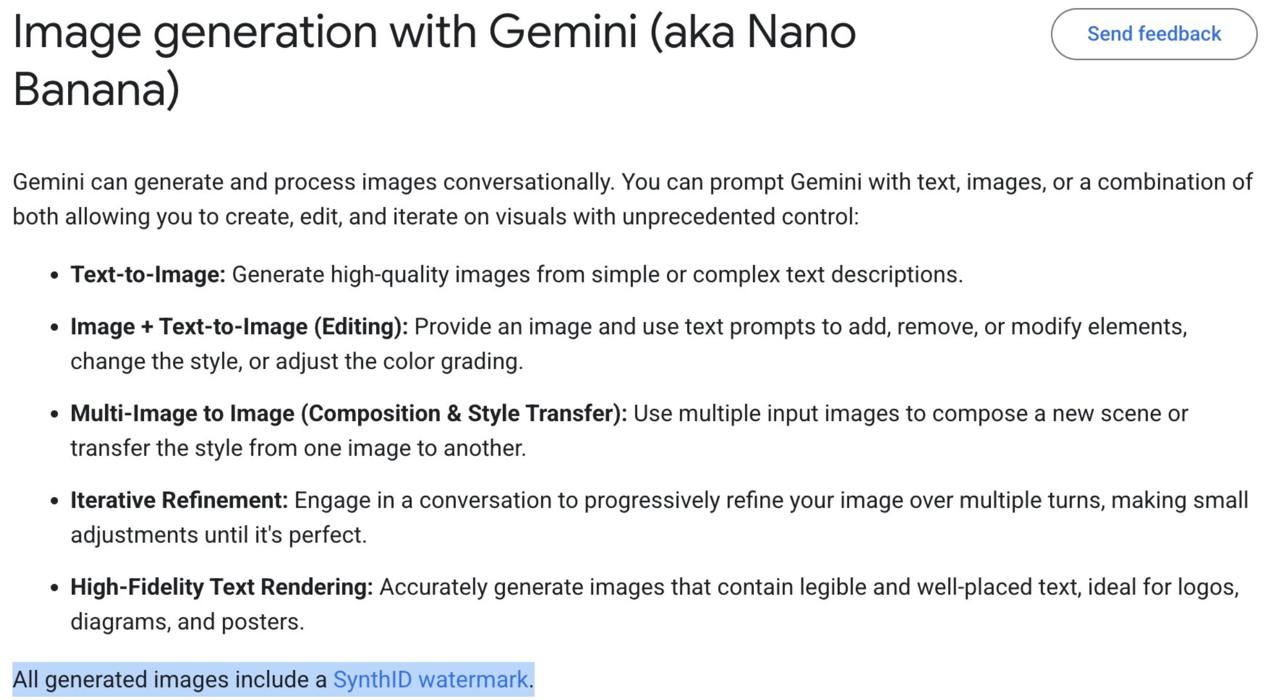Click the Send feedback button
1280x700 pixels.
point(1153,34)
